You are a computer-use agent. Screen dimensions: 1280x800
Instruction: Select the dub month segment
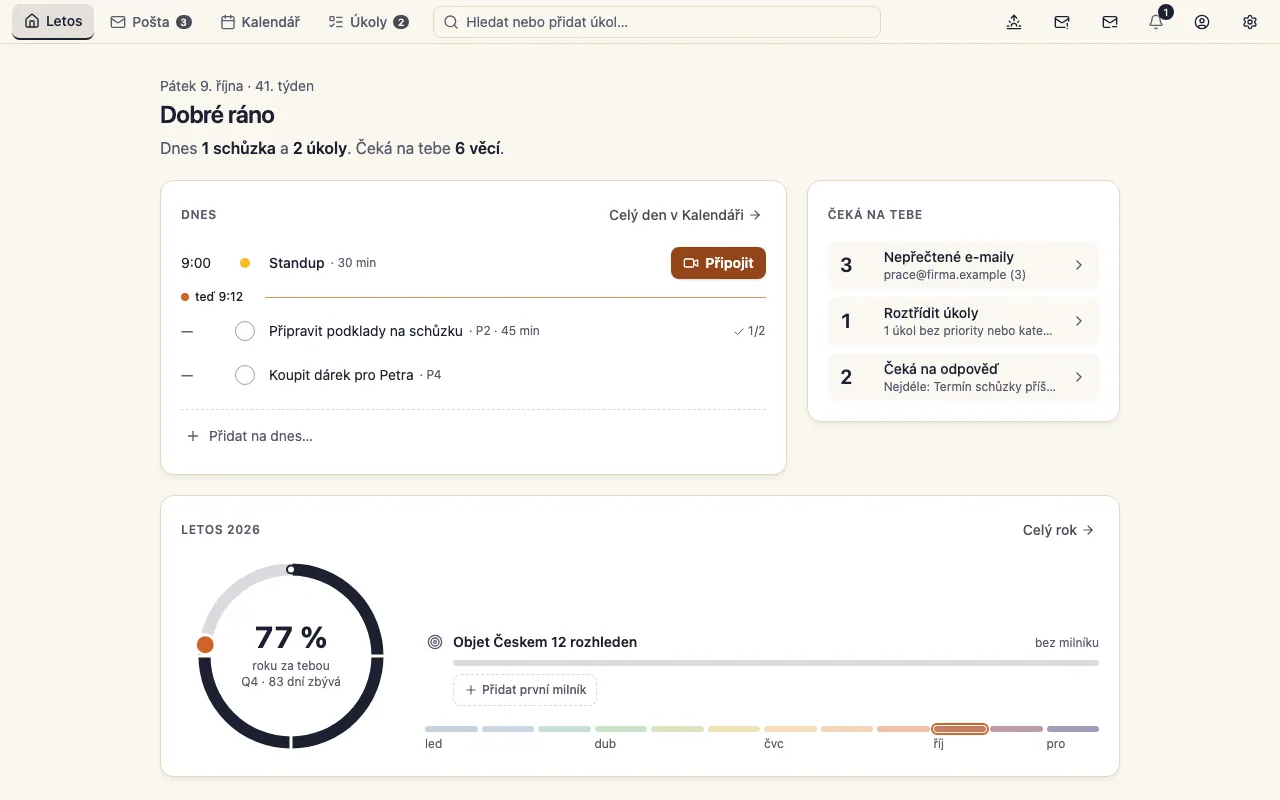click(x=621, y=729)
